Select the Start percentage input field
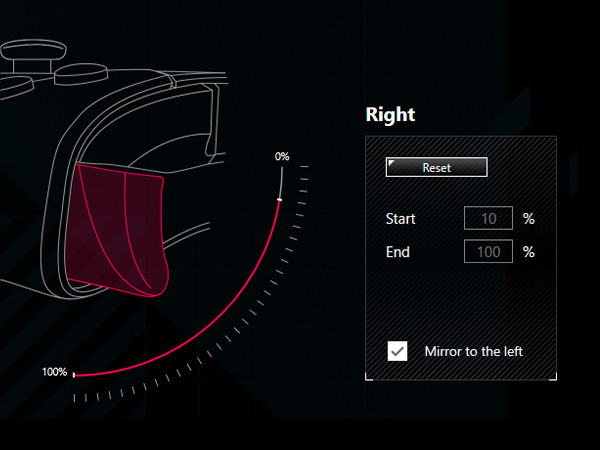The image size is (600, 450). click(x=488, y=218)
